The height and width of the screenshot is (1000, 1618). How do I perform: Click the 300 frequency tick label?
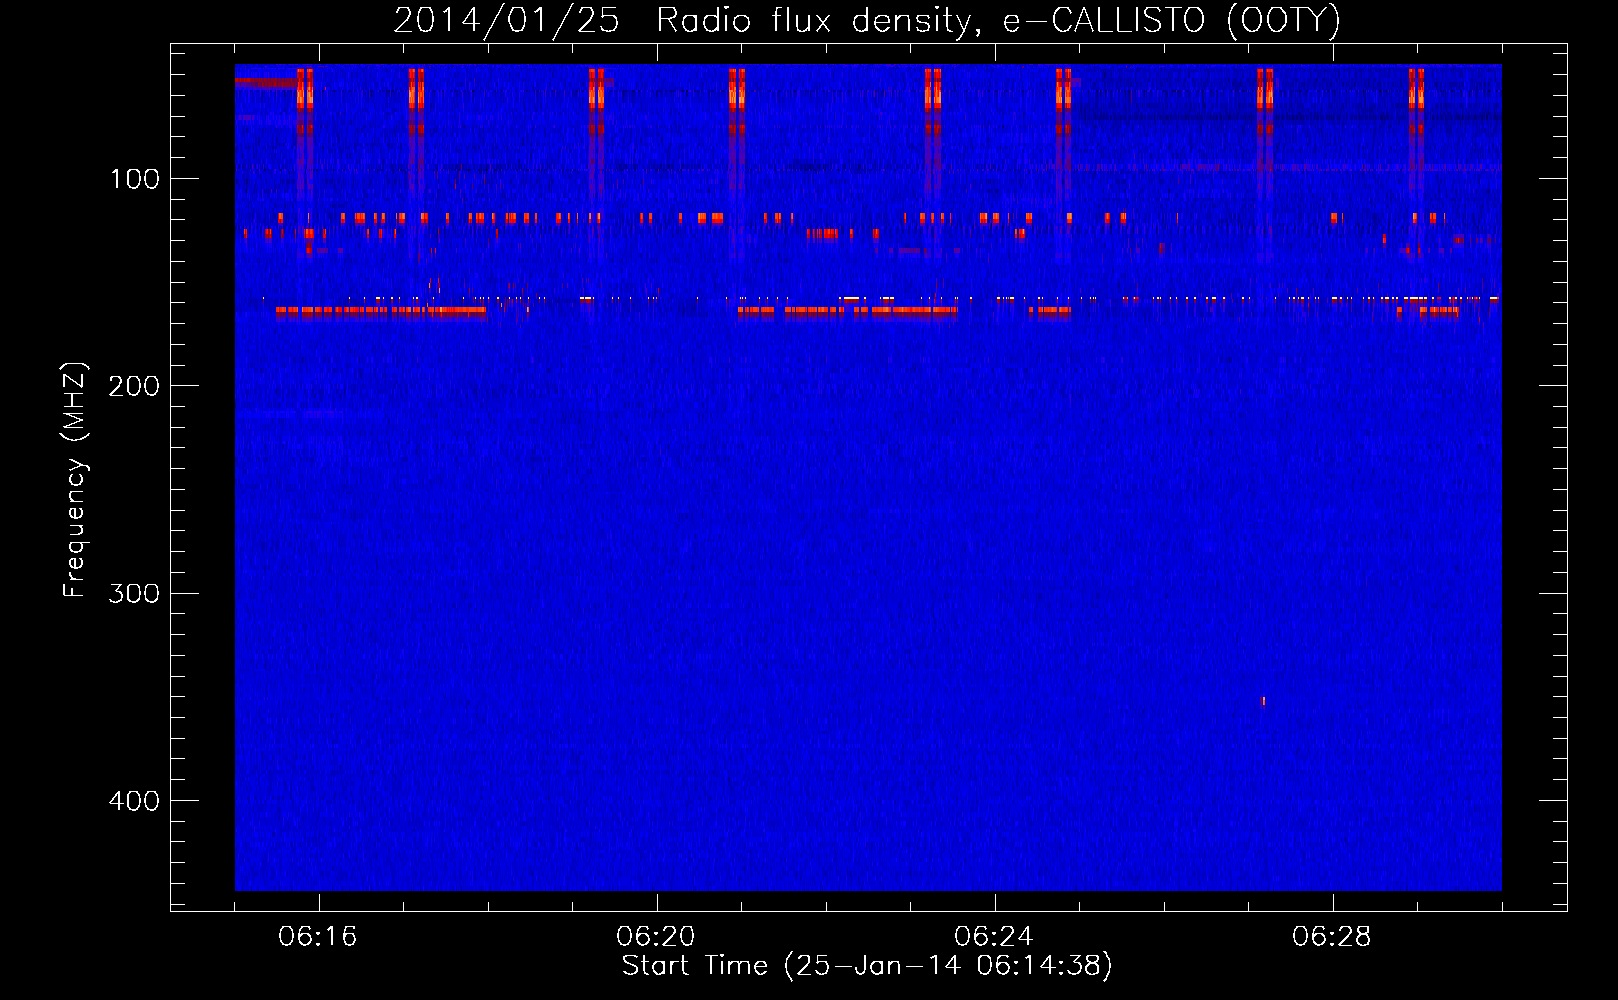pos(134,593)
